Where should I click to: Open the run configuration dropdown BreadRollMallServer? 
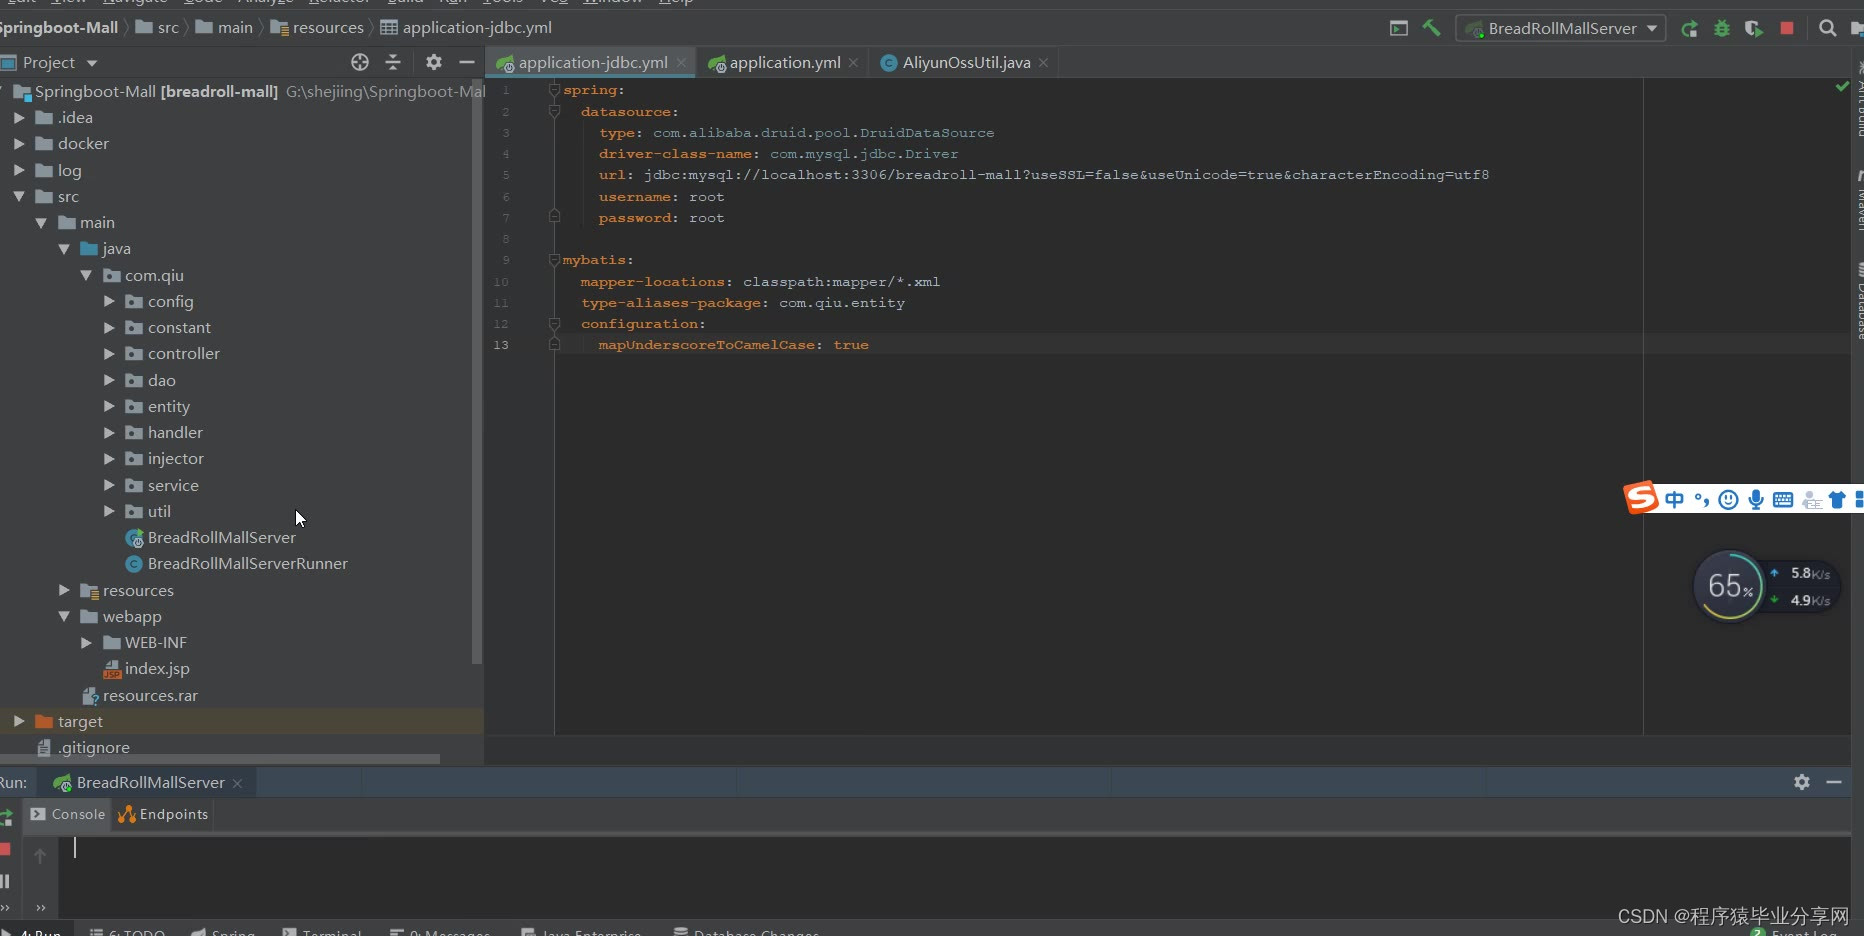(x=1560, y=28)
